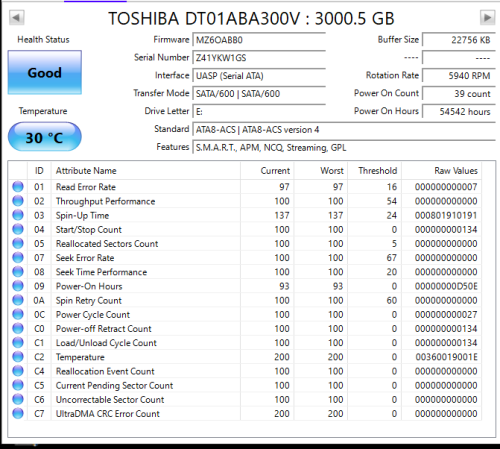
Task: Click status orb for Seek Error Rate
Action: tap(18, 258)
